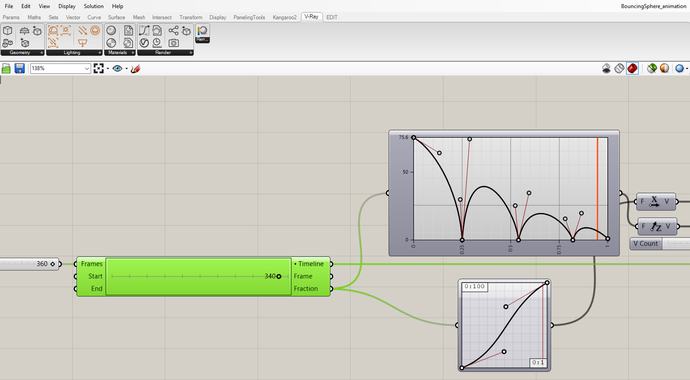690x380 pixels.
Task: Click the blue Save document icon
Action: (x=19, y=69)
